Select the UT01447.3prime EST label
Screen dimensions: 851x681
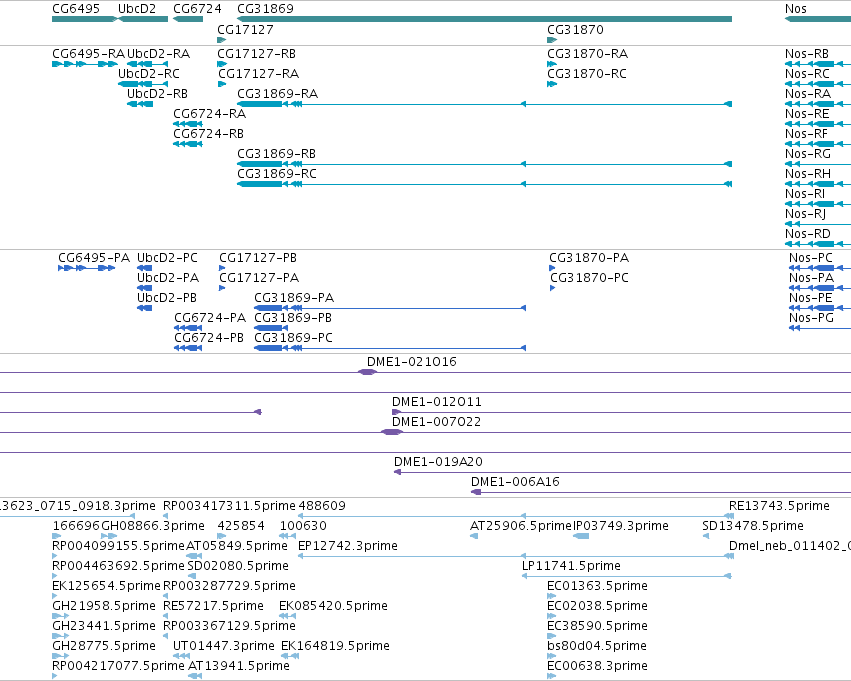coord(224,646)
